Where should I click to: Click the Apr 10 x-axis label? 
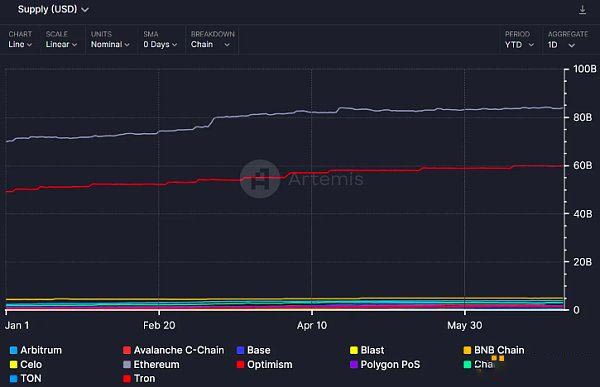tap(312, 325)
